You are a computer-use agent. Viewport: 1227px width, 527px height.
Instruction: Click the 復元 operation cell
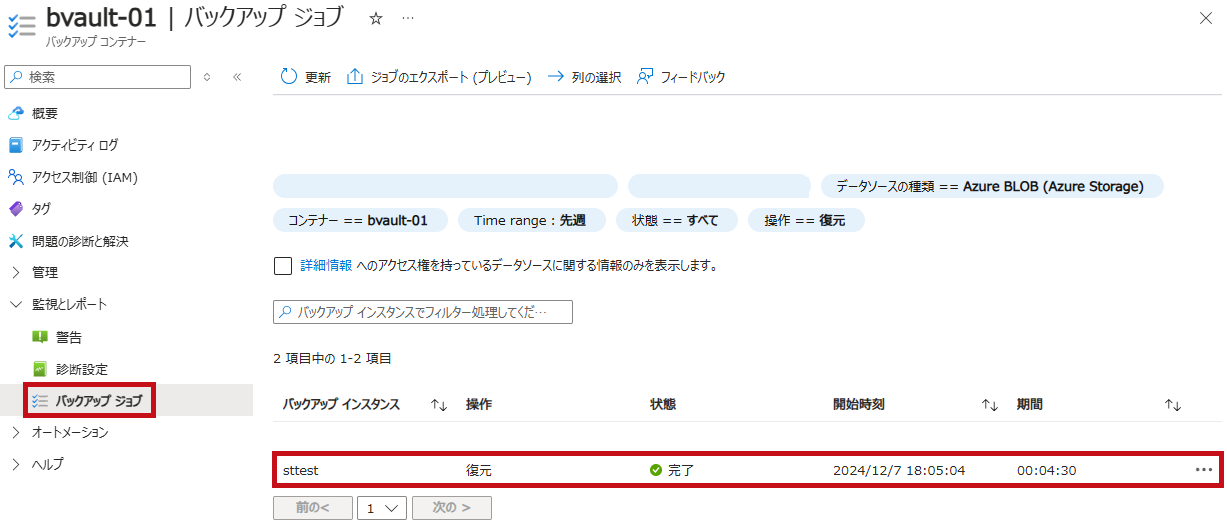[x=479, y=470]
